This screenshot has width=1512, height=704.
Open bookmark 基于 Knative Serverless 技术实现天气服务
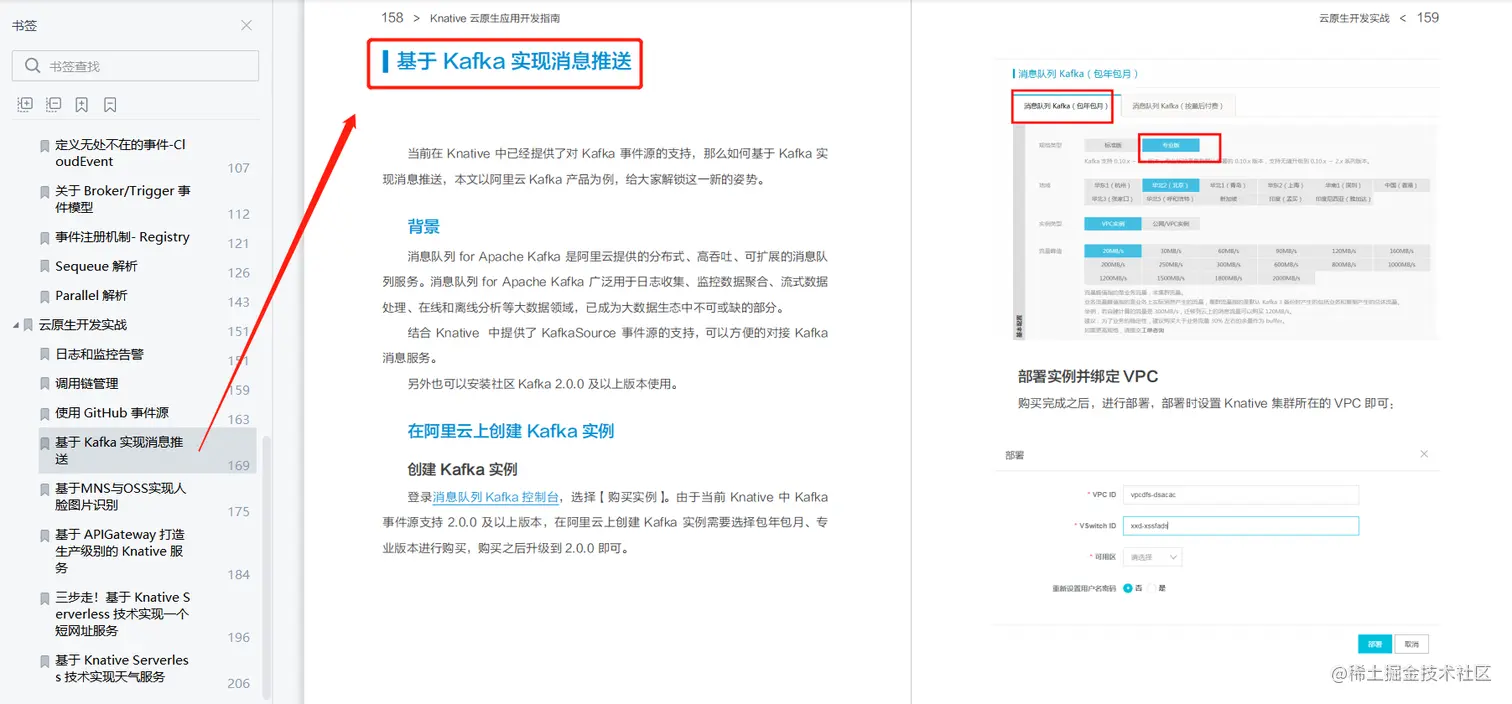coord(122,668)
